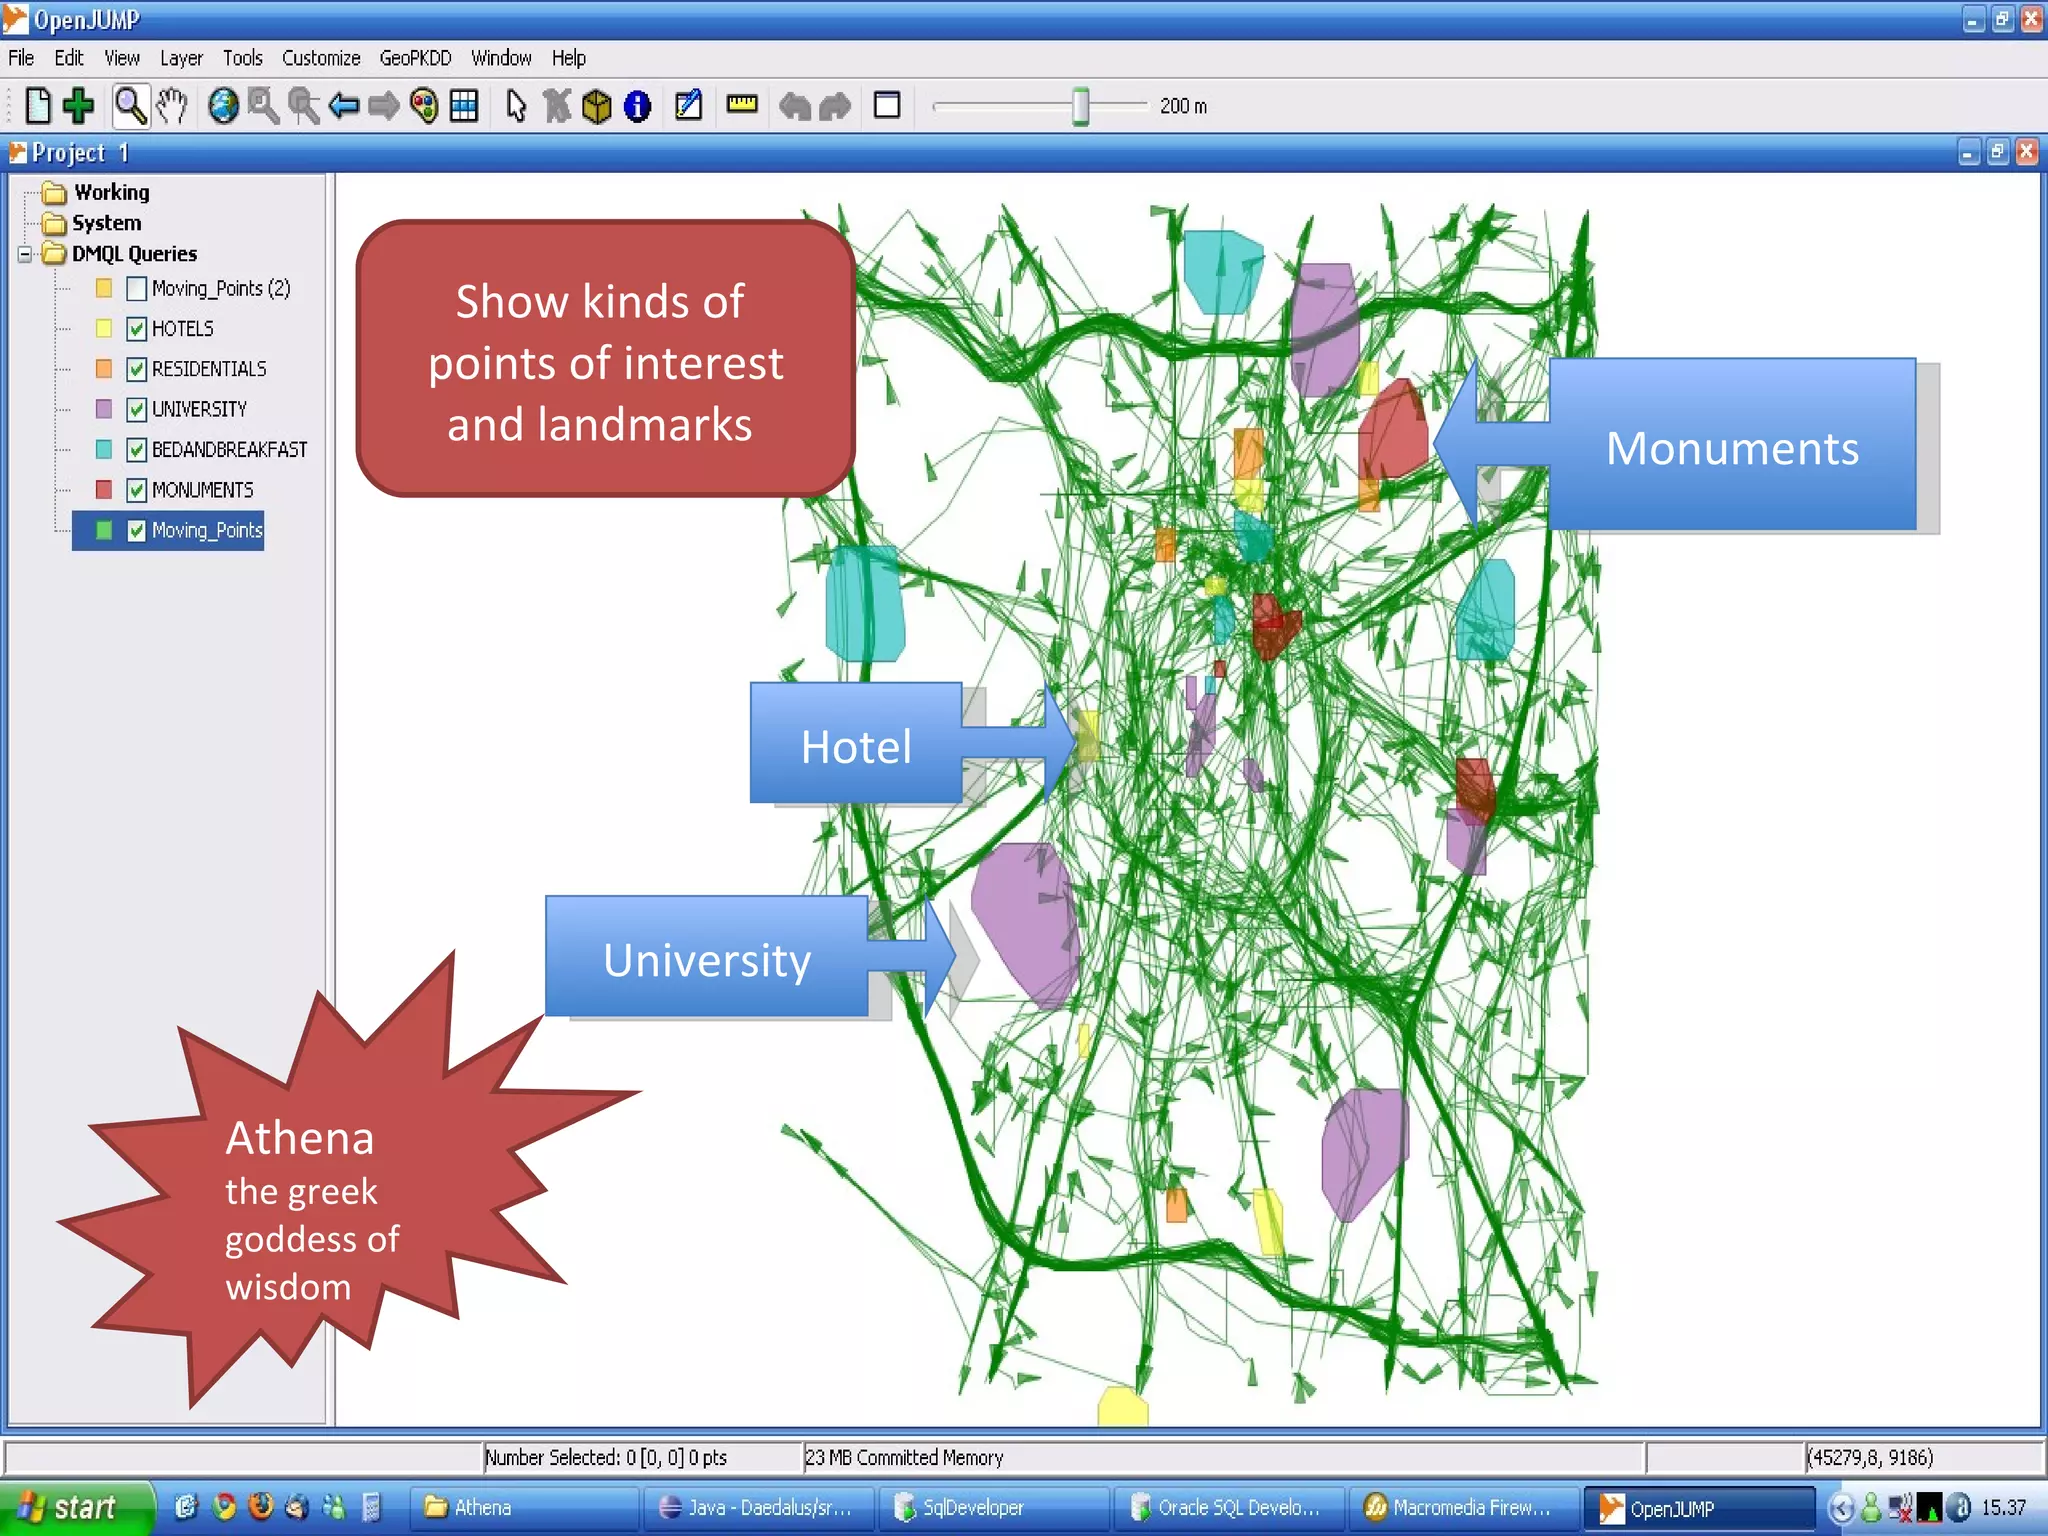
Task: Open the Layer menu
Action: (181, 58)
